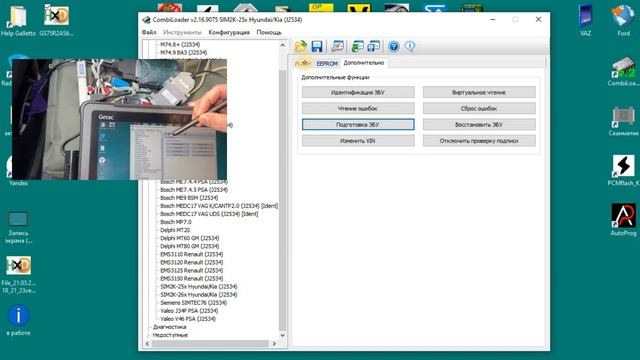This screenshot has height=360, width=640.
Task: Select Диагностика tree node
Action: tap(169, 327)
